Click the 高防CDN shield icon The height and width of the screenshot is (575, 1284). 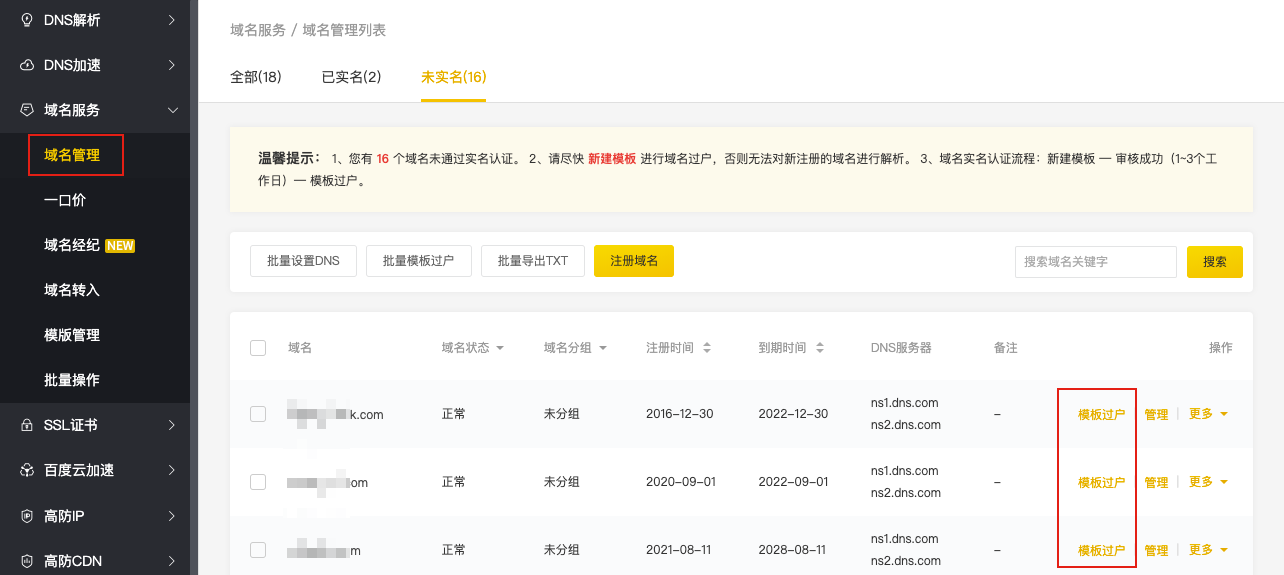click(x=27, y=561)
